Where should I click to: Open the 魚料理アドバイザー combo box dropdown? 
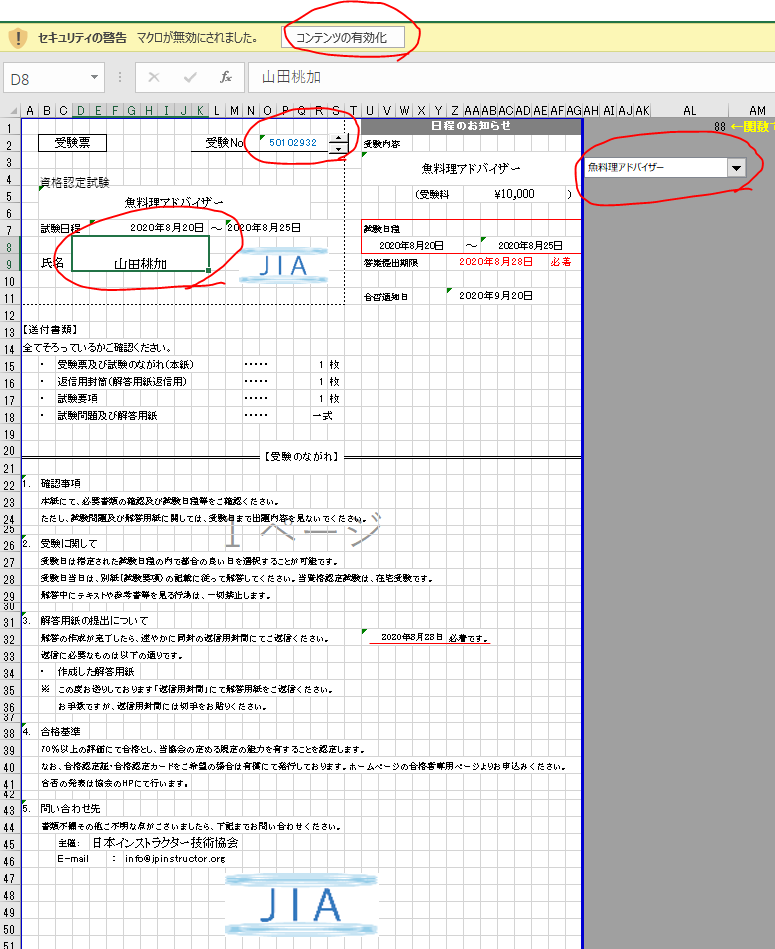click(737, 168)
